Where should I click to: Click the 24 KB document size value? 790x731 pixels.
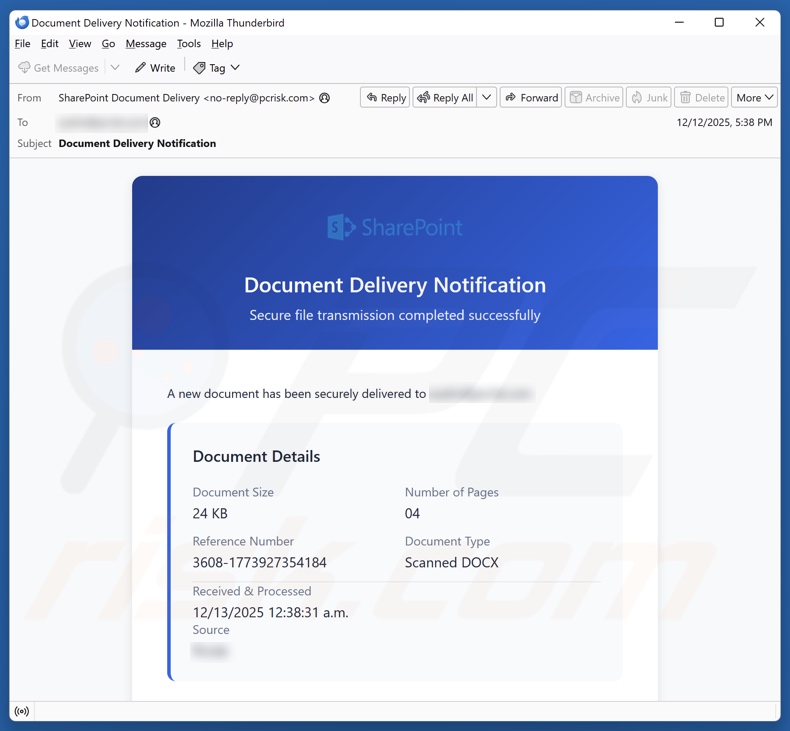point(210,513)
